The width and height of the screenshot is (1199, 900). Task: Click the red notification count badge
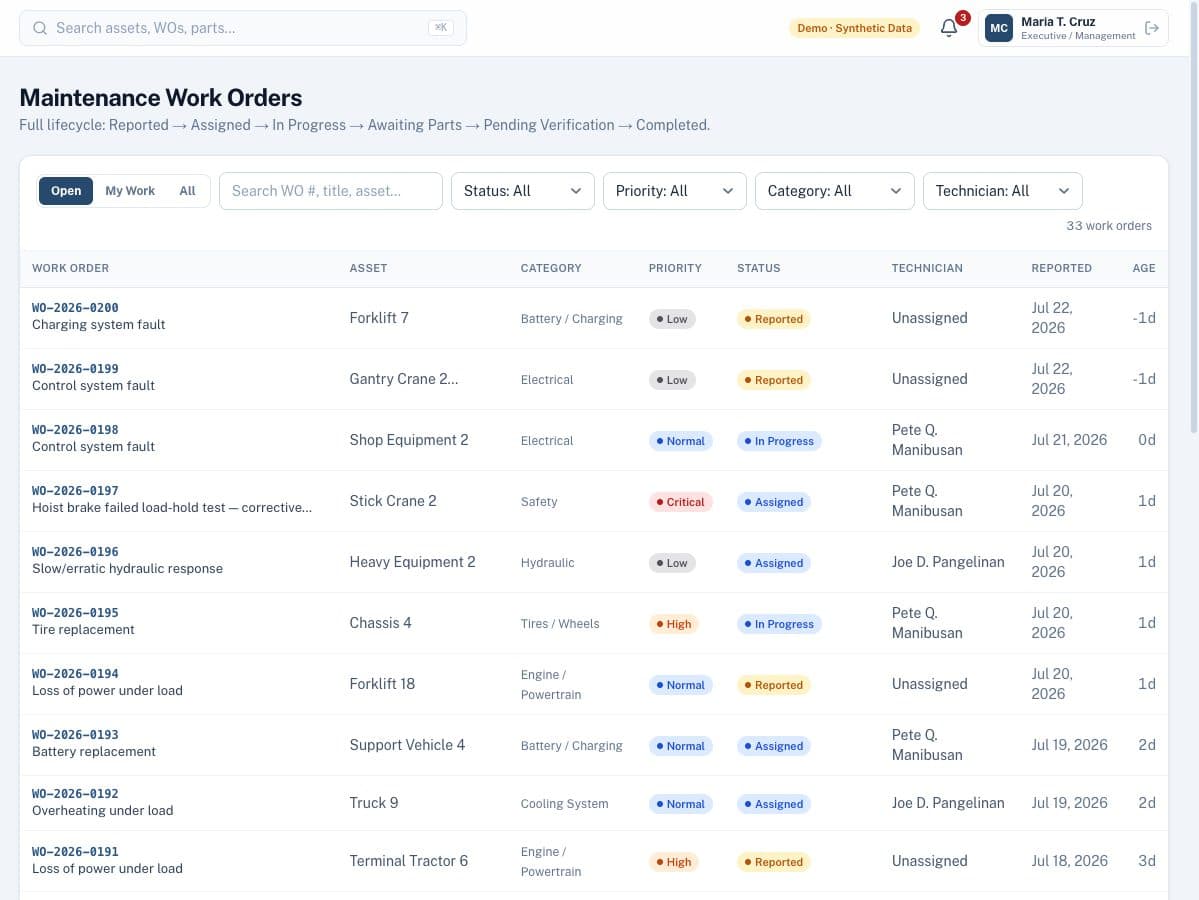pos(963,18)
